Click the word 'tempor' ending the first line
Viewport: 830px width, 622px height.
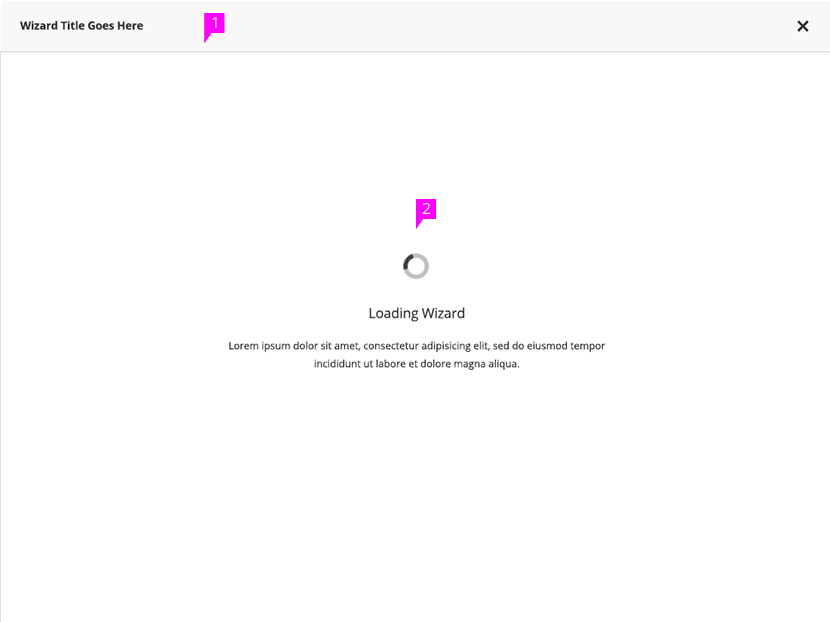(x=588, y=346)
